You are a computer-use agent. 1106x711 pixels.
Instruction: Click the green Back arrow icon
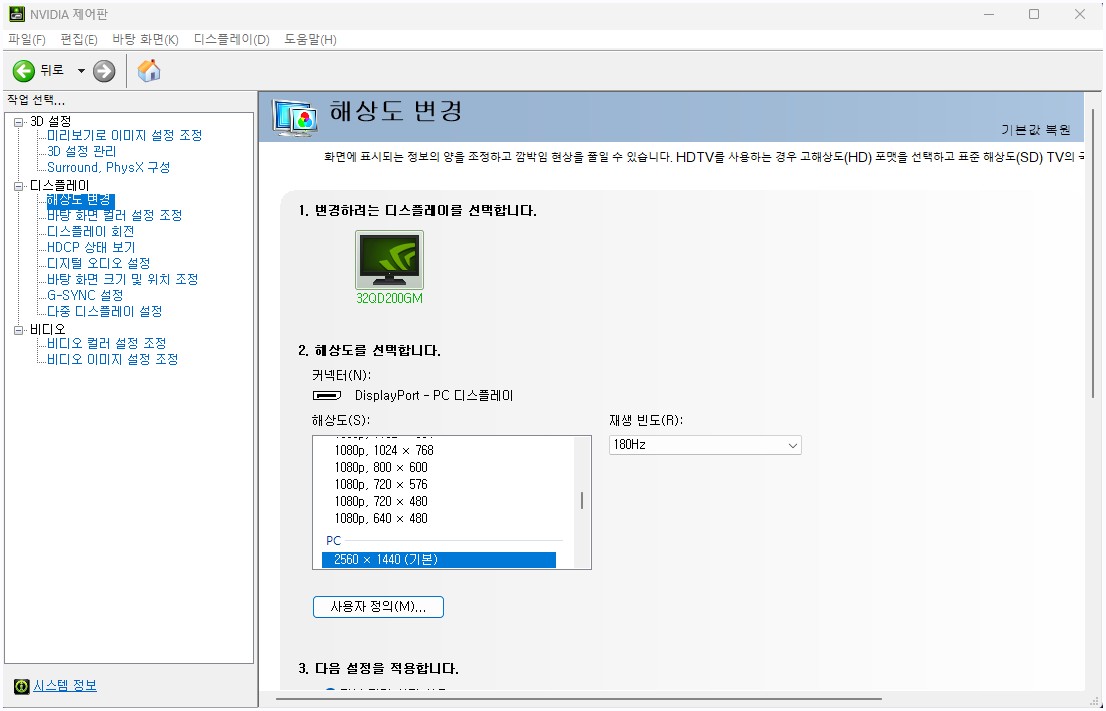point(23,71)
